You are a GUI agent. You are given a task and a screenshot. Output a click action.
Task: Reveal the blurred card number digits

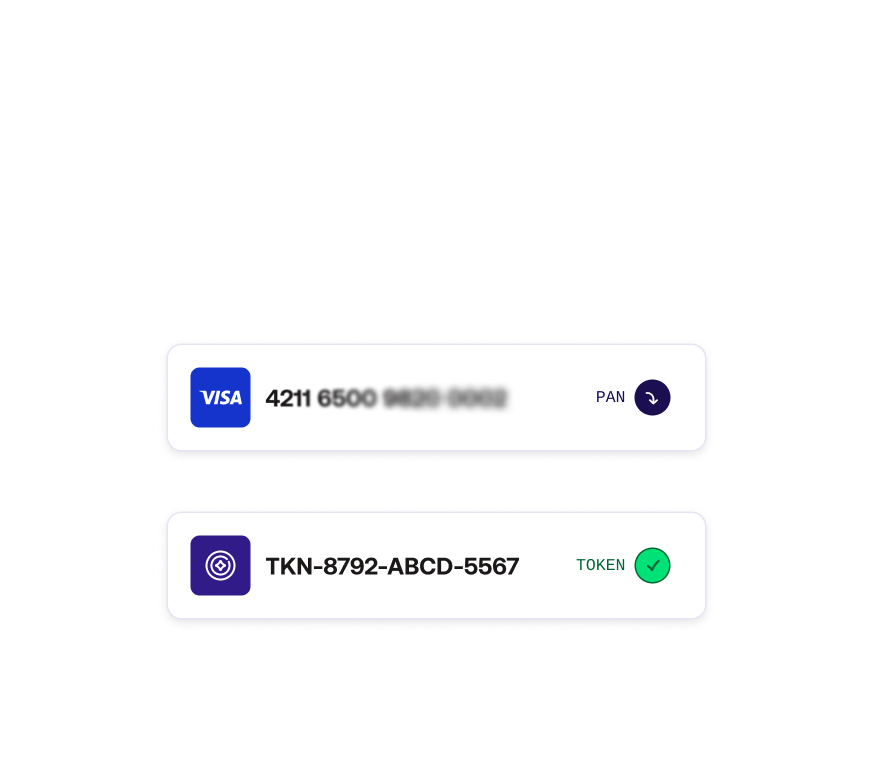click(x=444, y=398)
